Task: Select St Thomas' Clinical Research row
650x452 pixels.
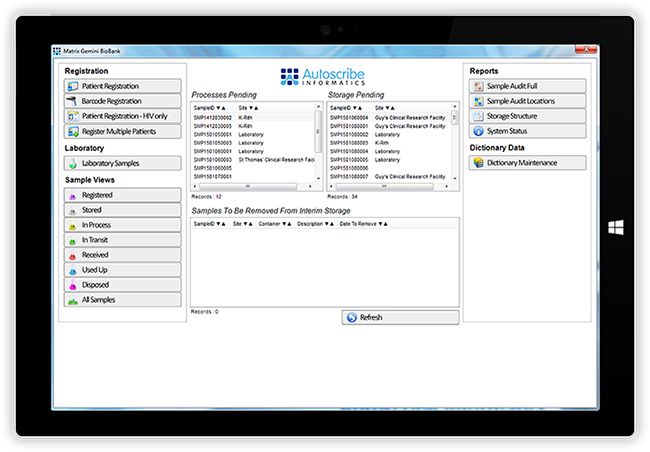Action: [x=253, y=160]
